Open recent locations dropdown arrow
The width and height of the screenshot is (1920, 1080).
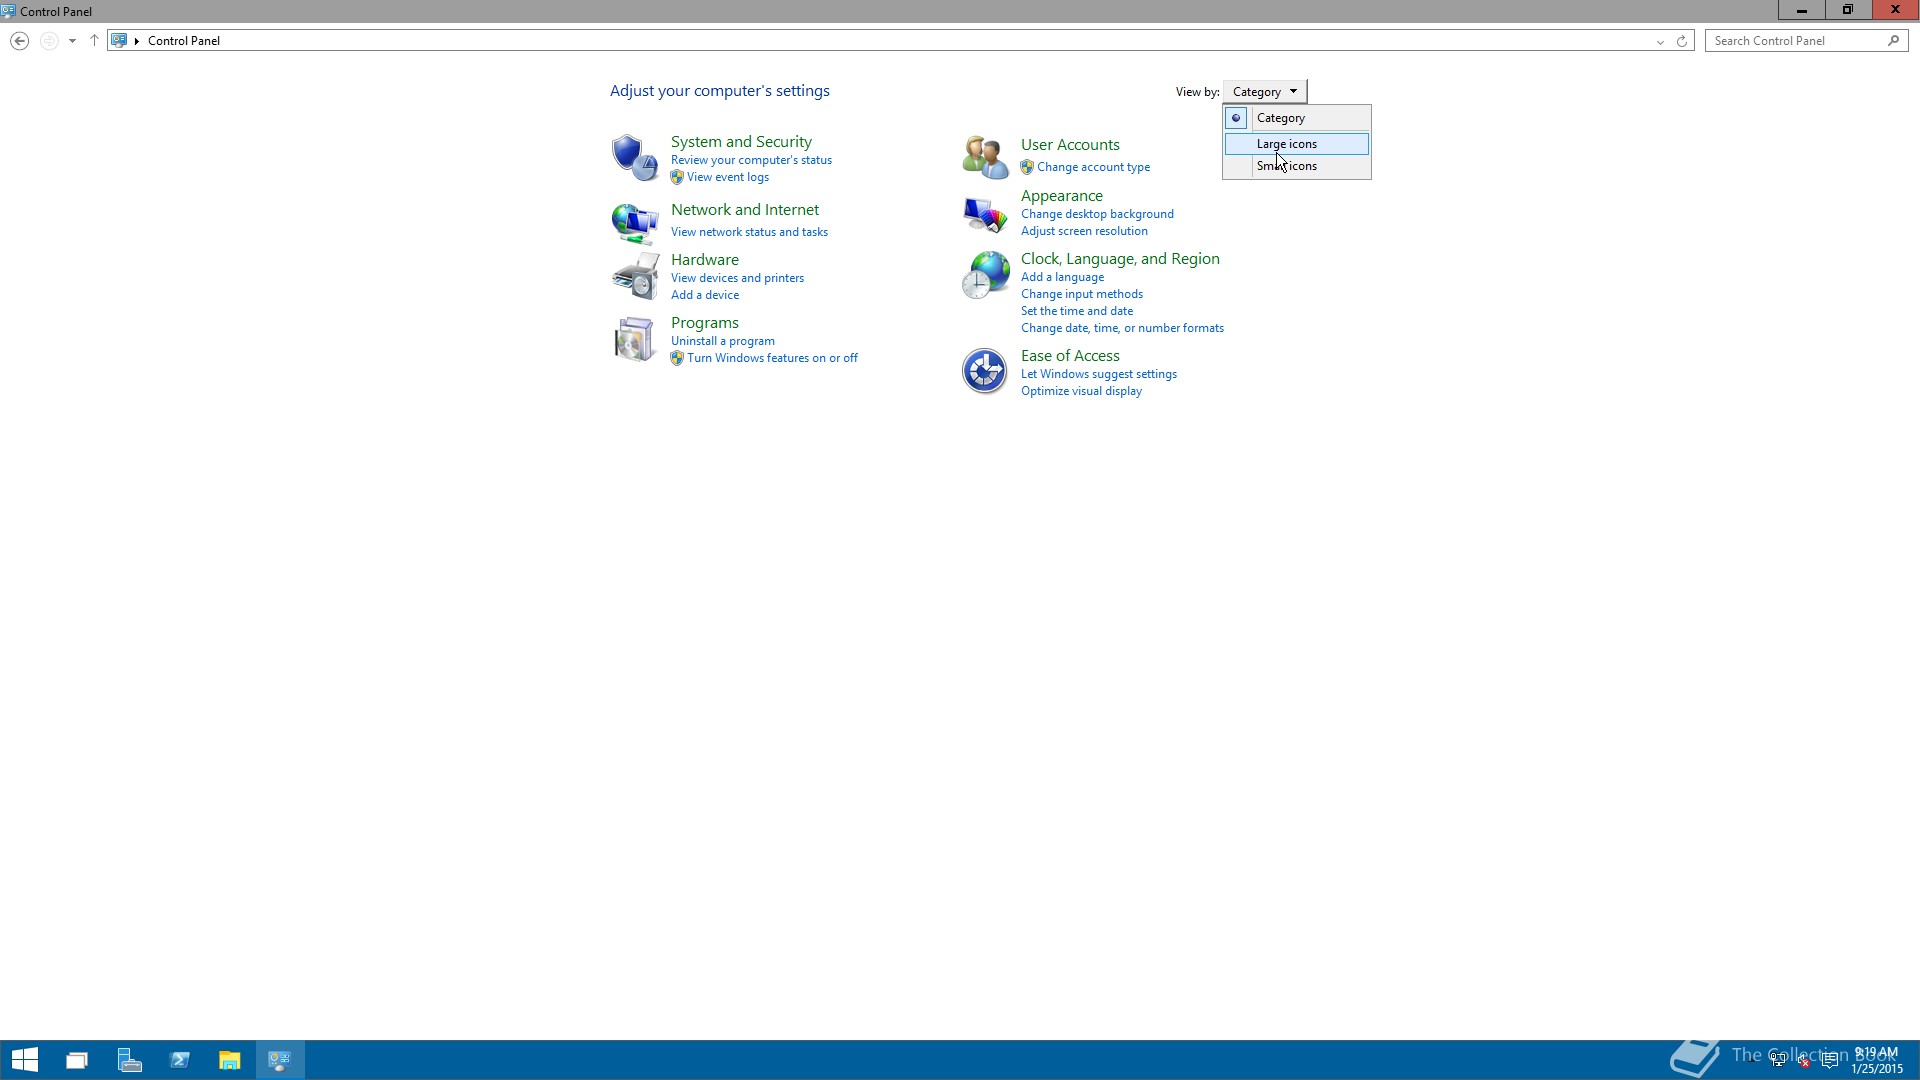pos(72,41)
